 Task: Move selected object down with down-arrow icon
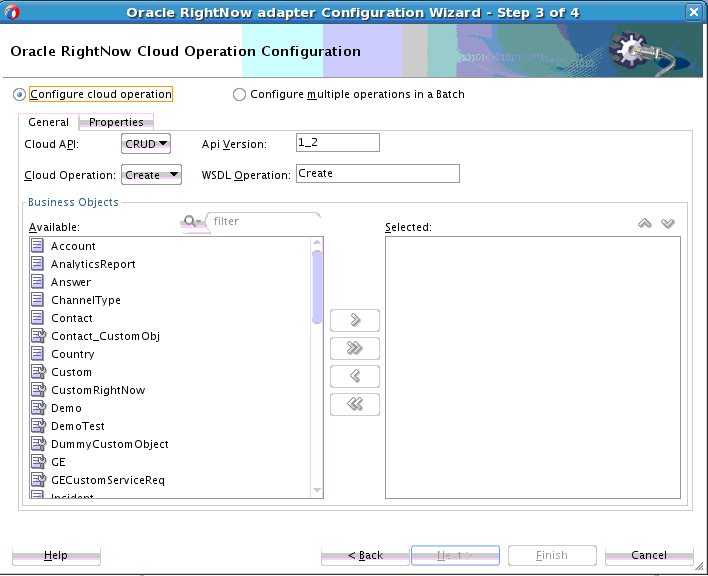[x=668, y=223]
